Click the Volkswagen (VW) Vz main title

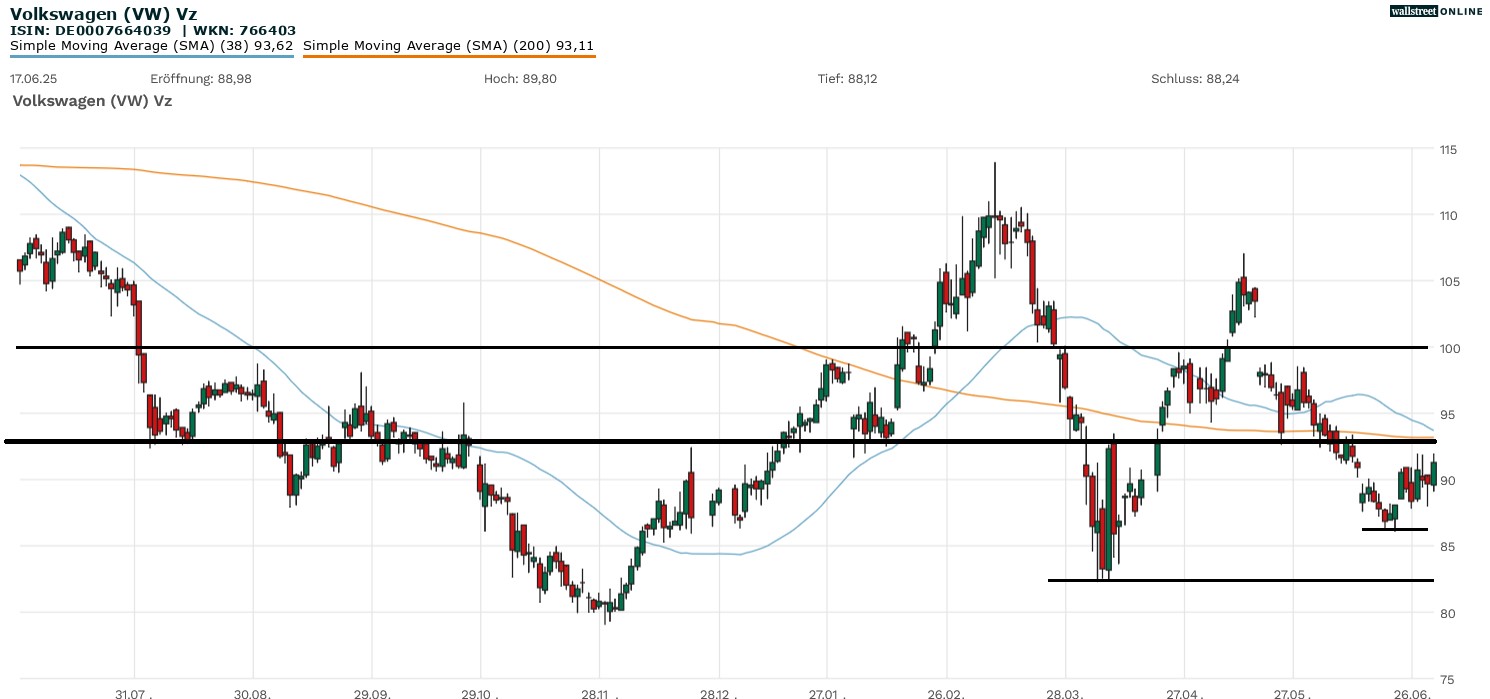[x=103, y=14]
